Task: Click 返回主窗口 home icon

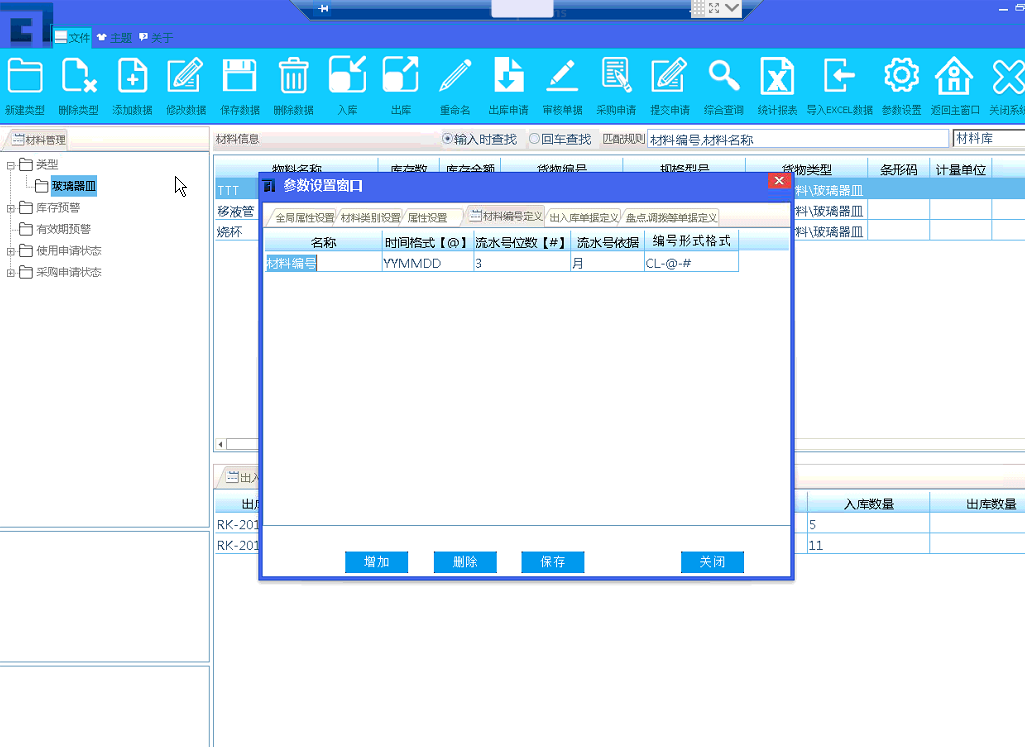Action: 954,76
